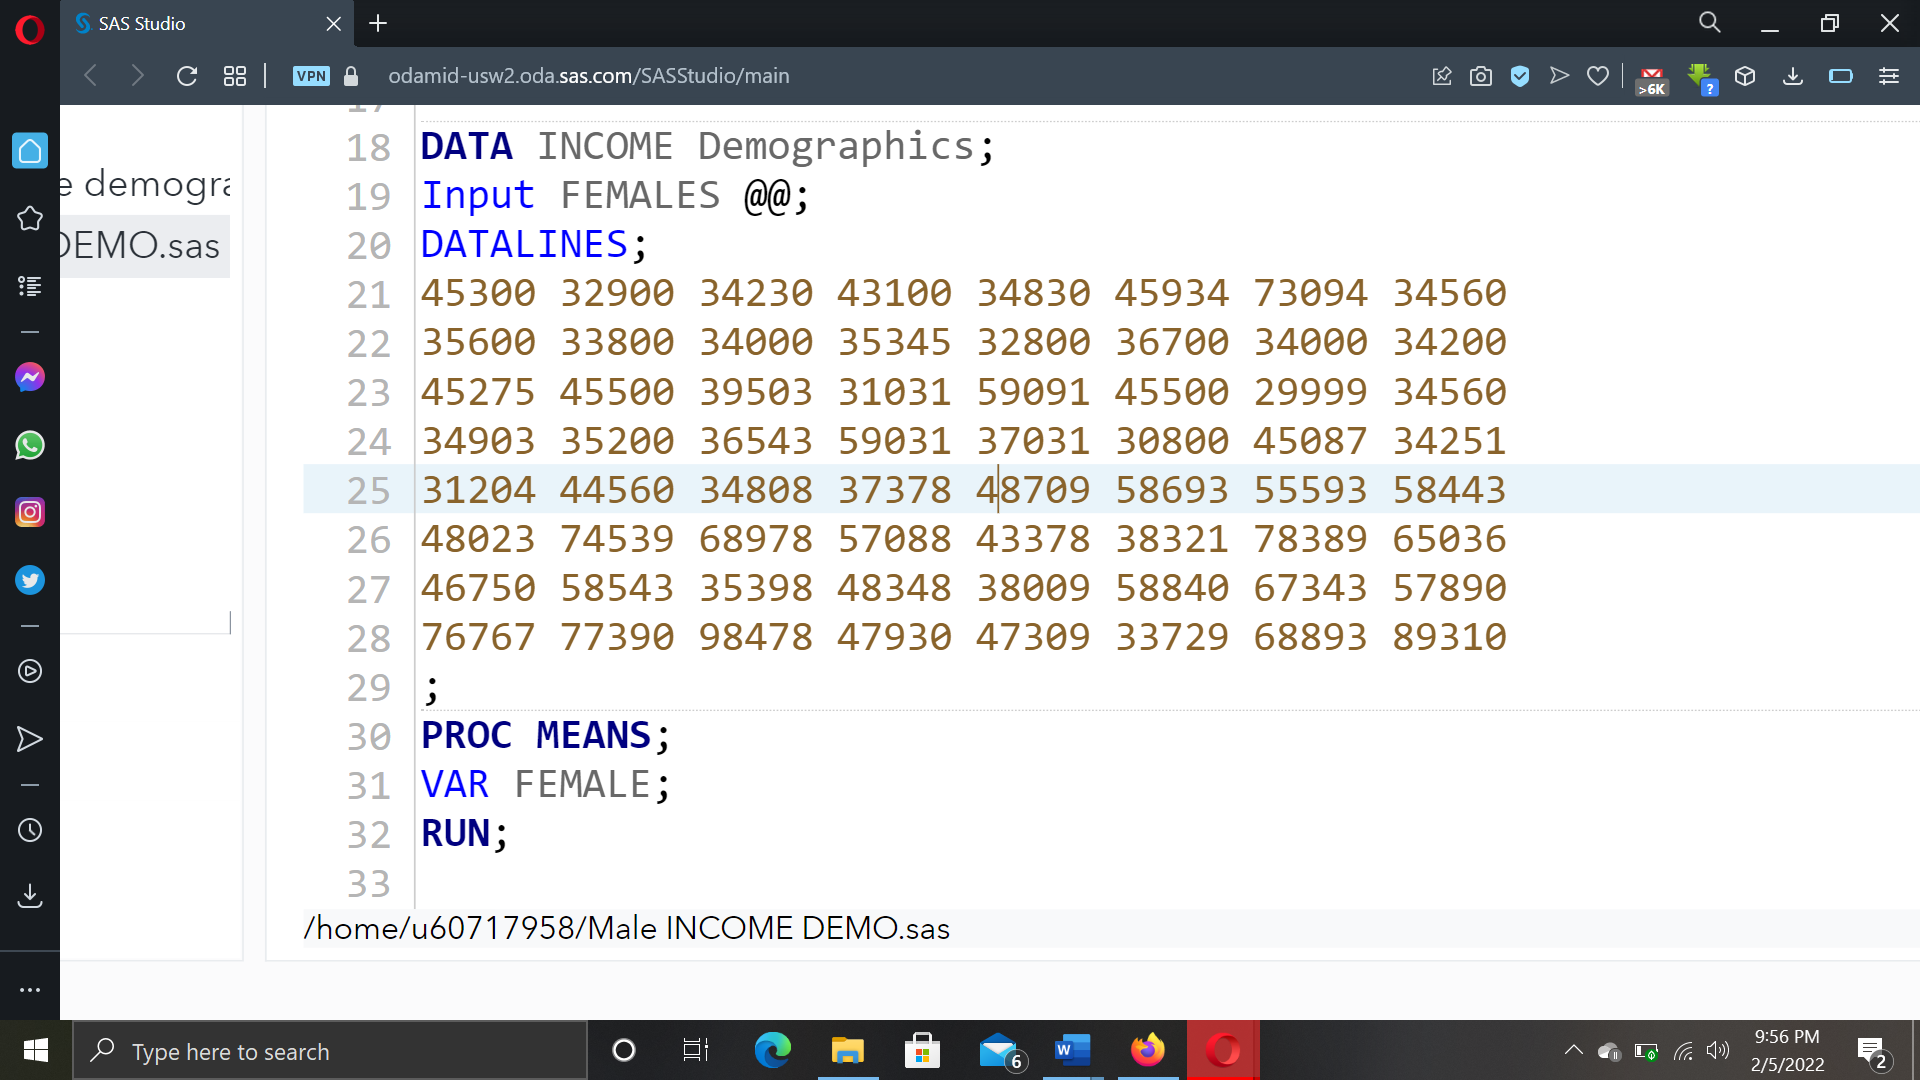The height and width of the screenshot is (1080, 1920).
Task: Open Messenger in the Opera sidebar
Action: (30, 377)
